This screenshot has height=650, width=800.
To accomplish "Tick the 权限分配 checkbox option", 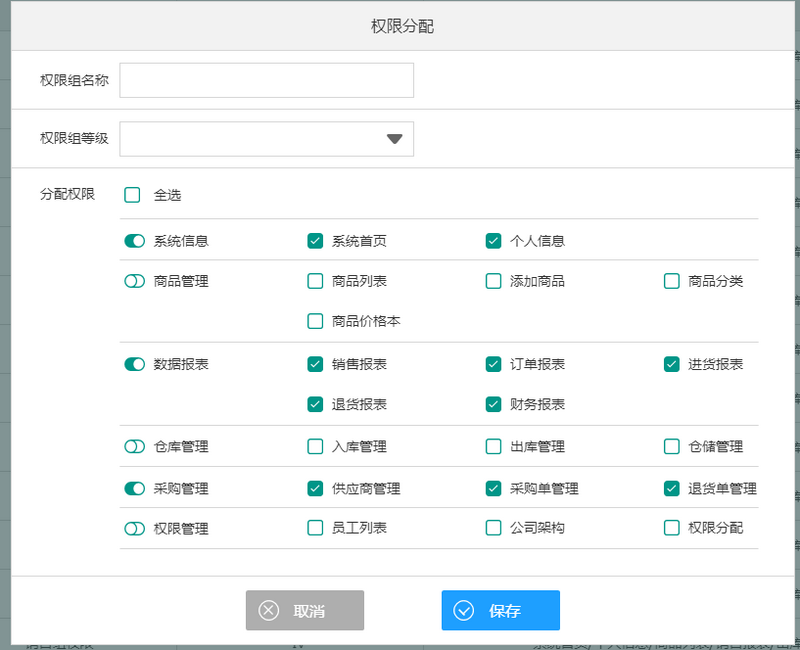I will [672, 528].
